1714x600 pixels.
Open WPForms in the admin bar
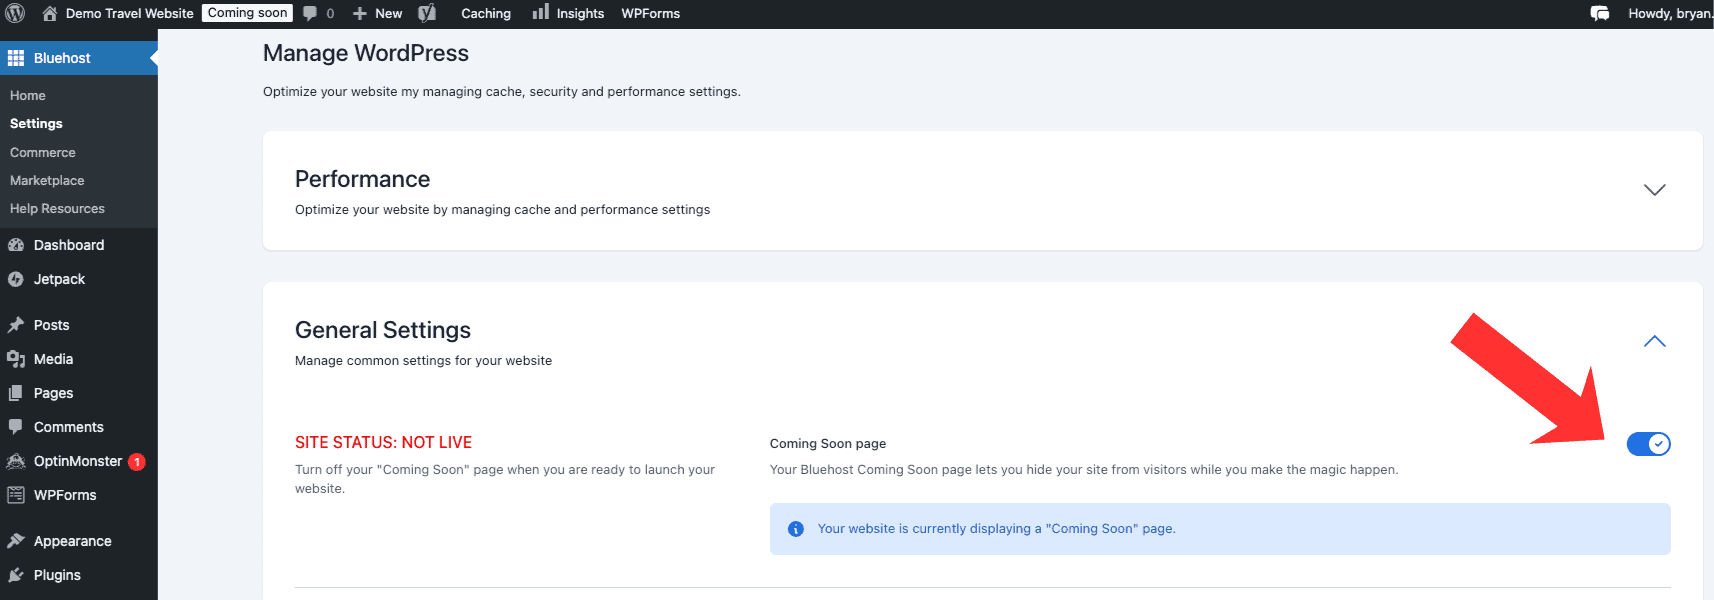pyautogui.click(x=651, y=14)
